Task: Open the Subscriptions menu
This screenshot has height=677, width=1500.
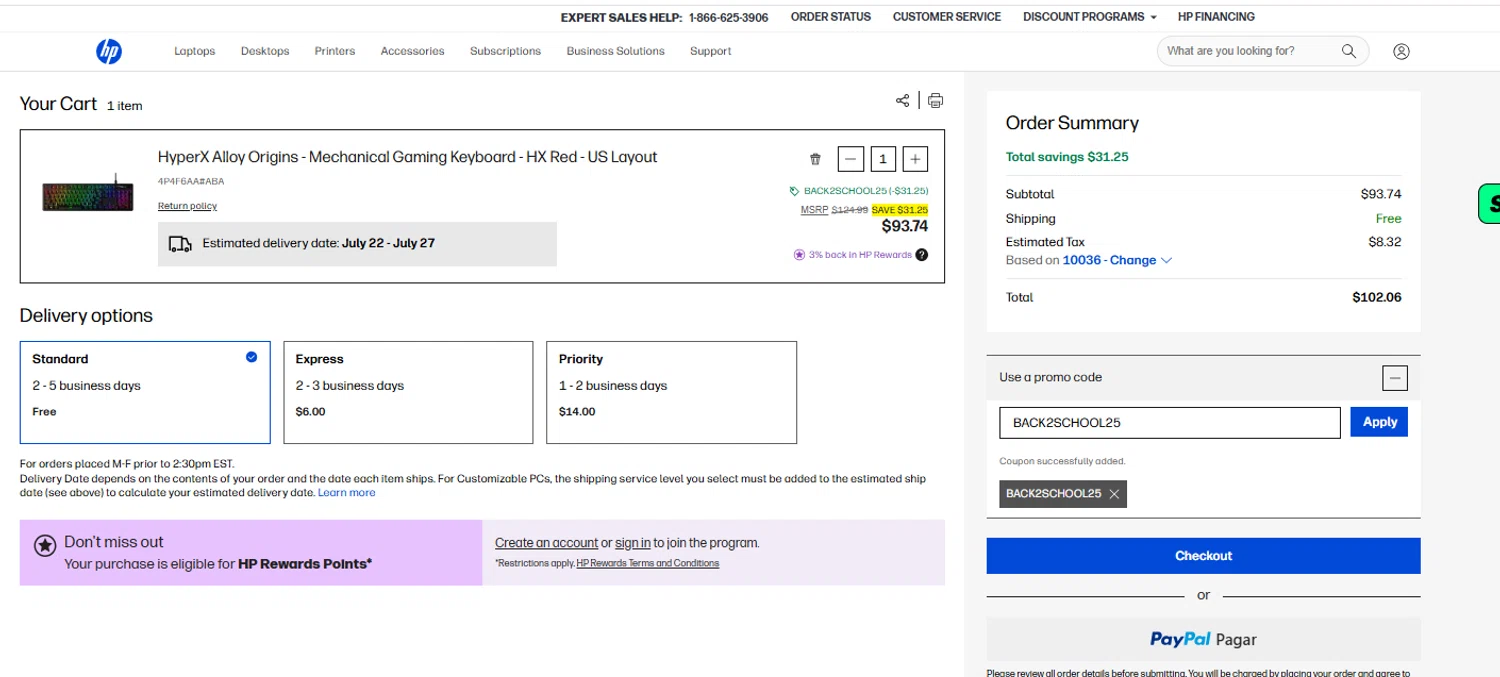Action: click(505, 51)
